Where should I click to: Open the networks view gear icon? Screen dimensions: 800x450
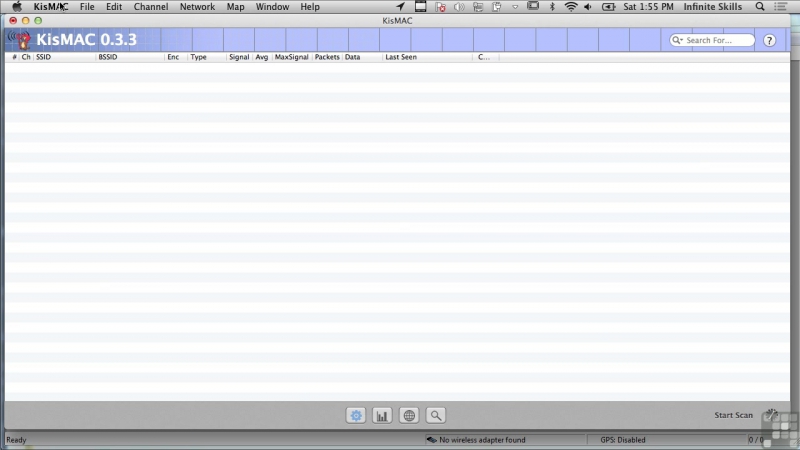[x=356, y=415]
